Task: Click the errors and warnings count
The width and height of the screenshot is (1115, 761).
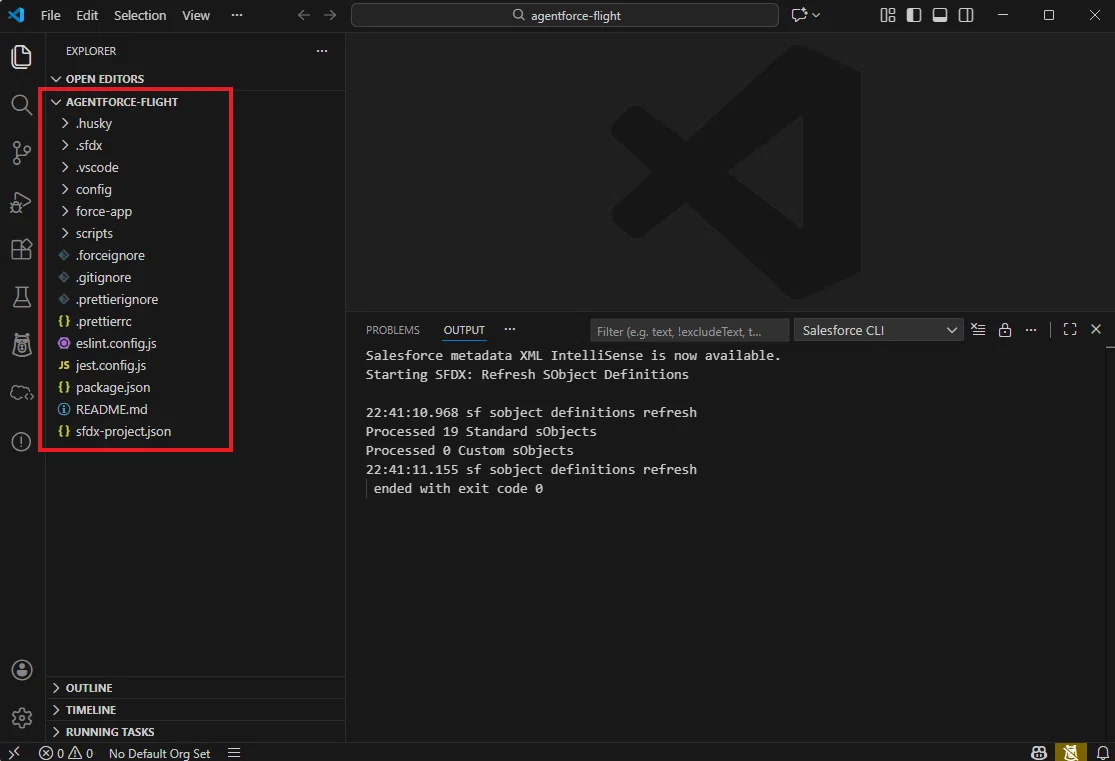Action: click(66, 753)
